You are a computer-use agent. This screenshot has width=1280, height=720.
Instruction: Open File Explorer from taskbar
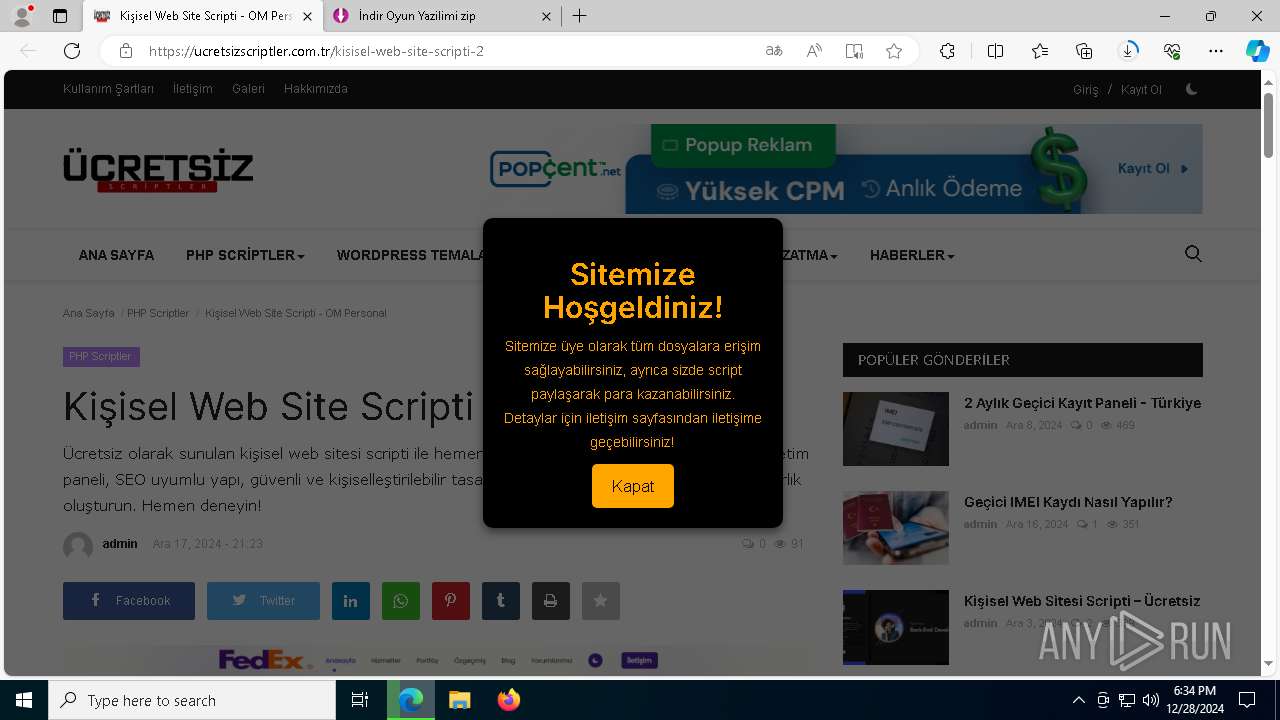[459, 700]
